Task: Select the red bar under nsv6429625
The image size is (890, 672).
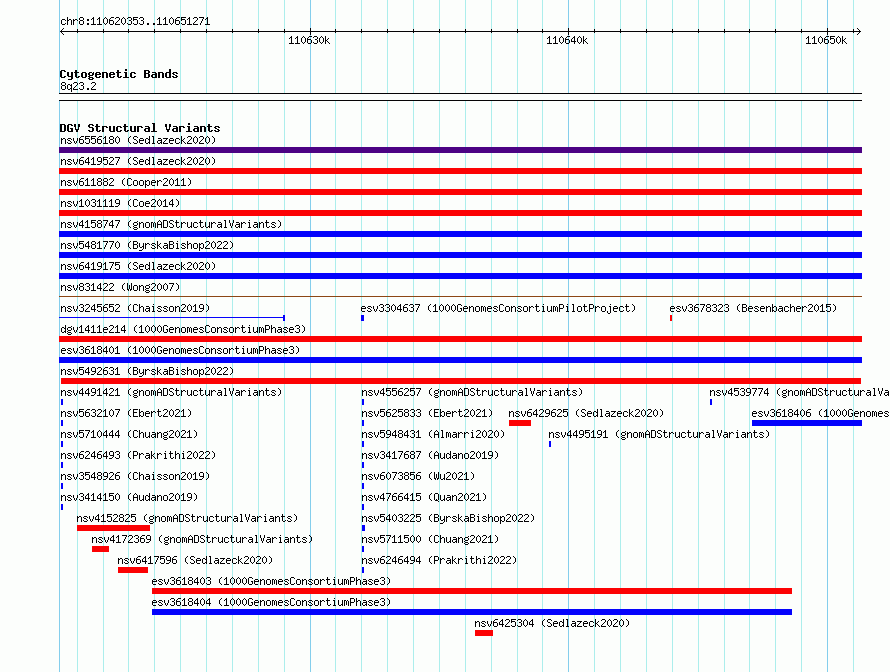Action: pos(520,423)
